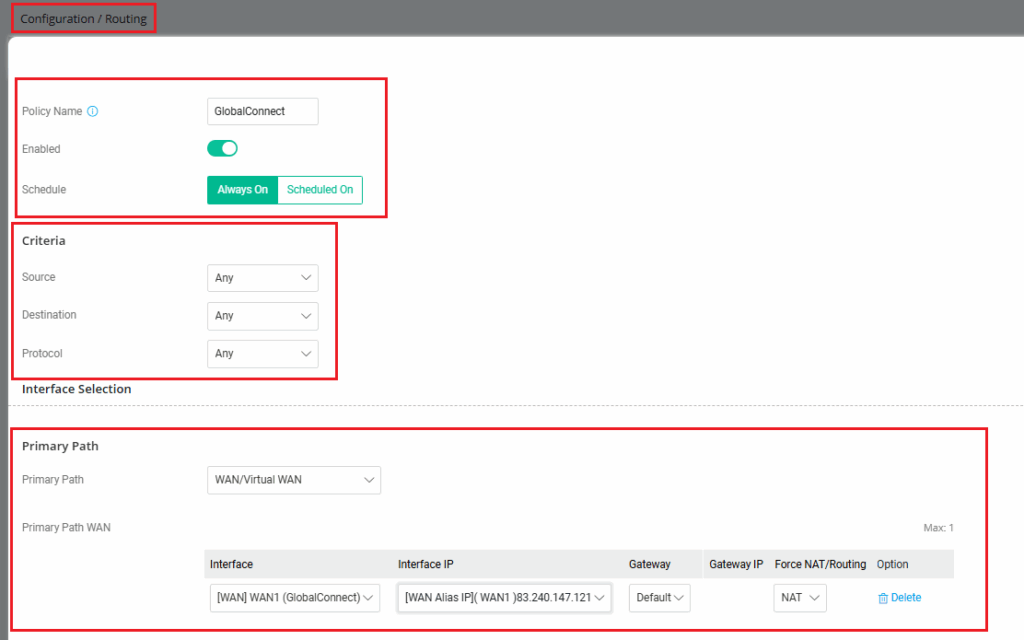This screenshot has height=640, width=1024.
Task: Click the info icon beside Policy Name
Action: tap(93, 112)
